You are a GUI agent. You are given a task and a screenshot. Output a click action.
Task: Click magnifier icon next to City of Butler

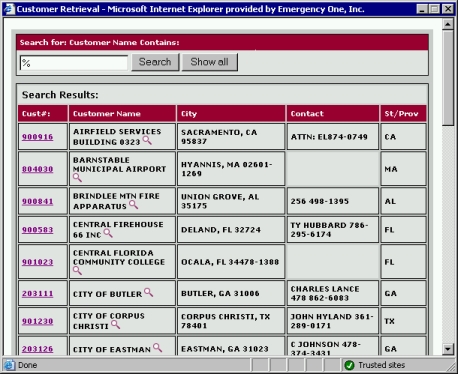coord(149,293)
